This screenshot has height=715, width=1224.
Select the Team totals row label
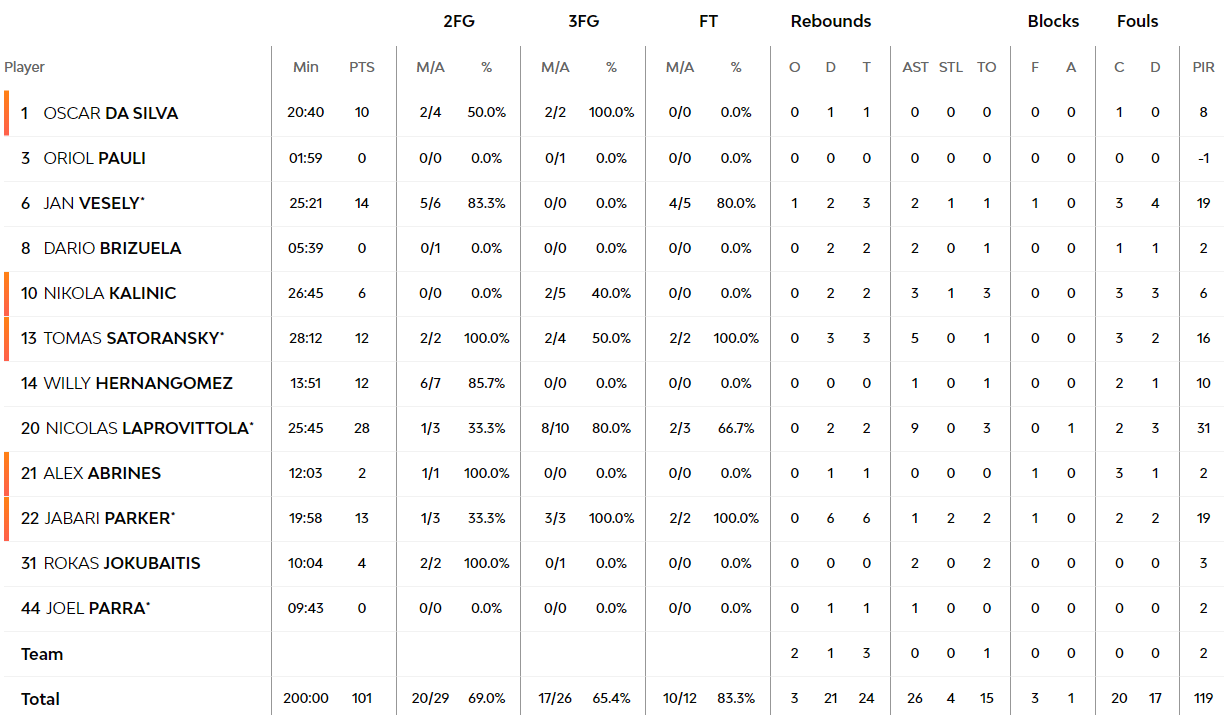point(42,654)
